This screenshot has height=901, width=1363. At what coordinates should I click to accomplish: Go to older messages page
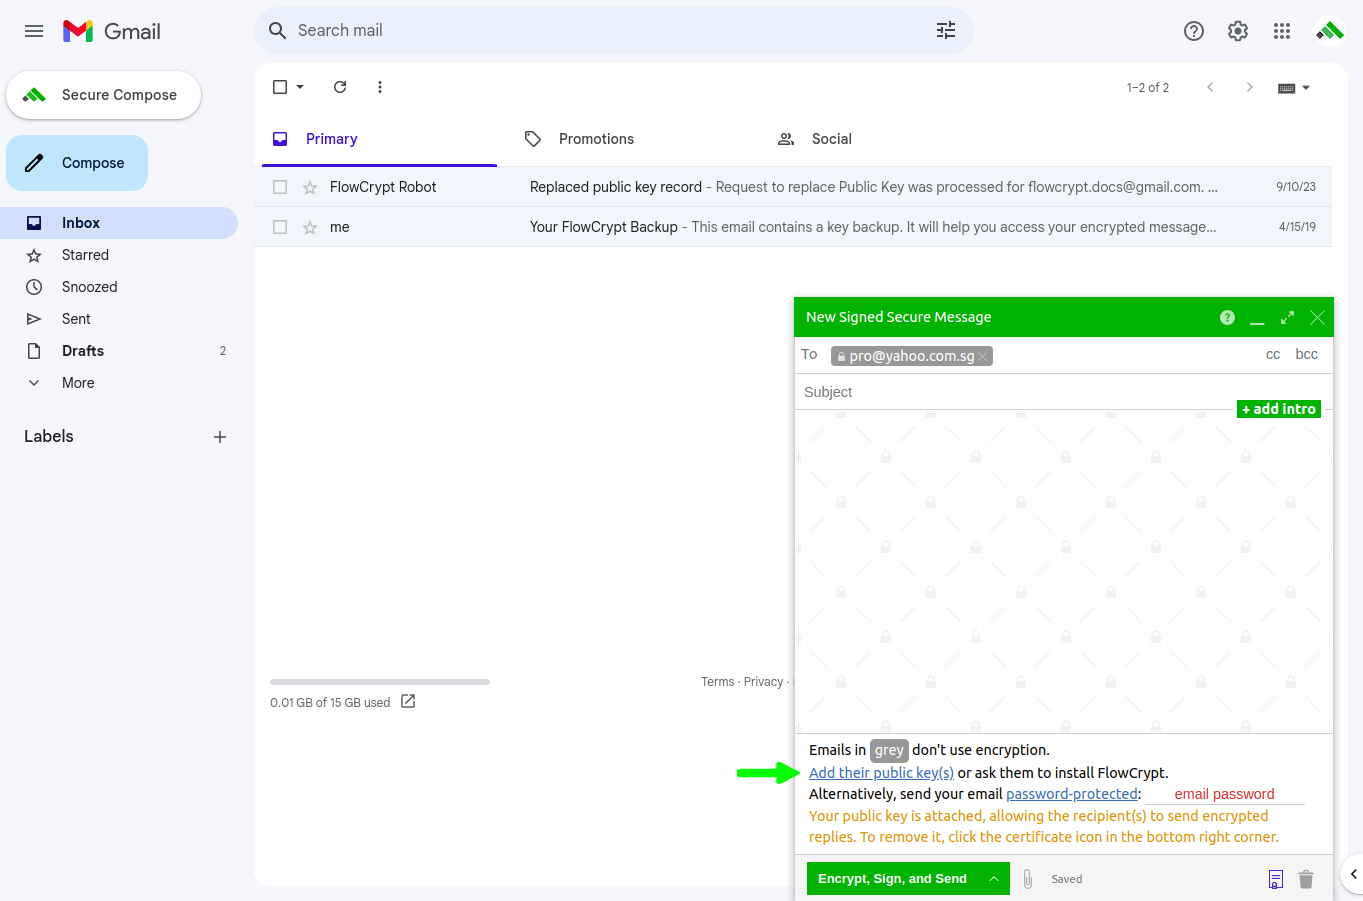click(1249, 87)
